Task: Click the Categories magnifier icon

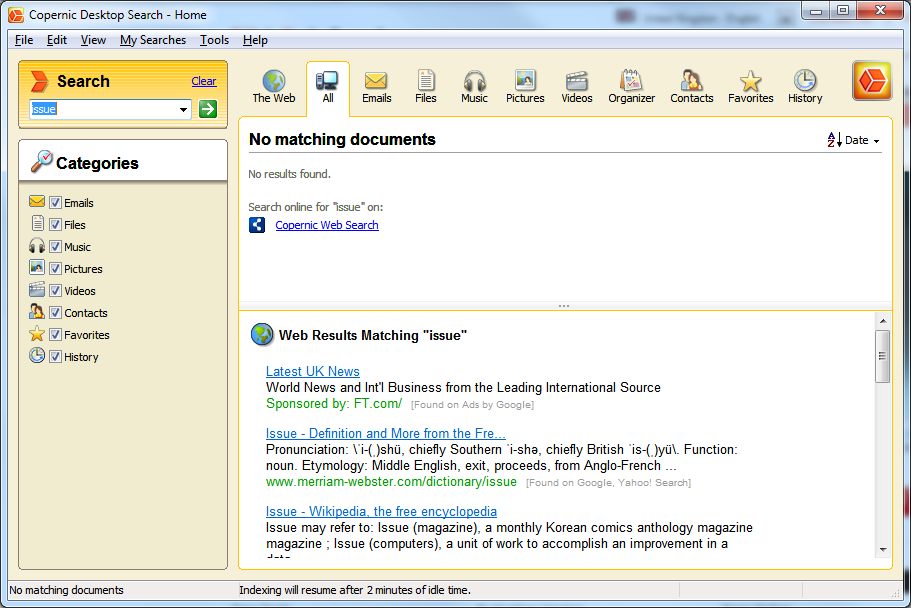Action: pyautogui.click(x=41, y=161)
